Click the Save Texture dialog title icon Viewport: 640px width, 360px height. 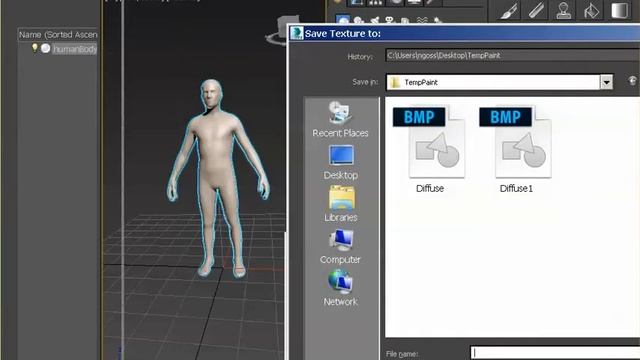coord(297,33)
